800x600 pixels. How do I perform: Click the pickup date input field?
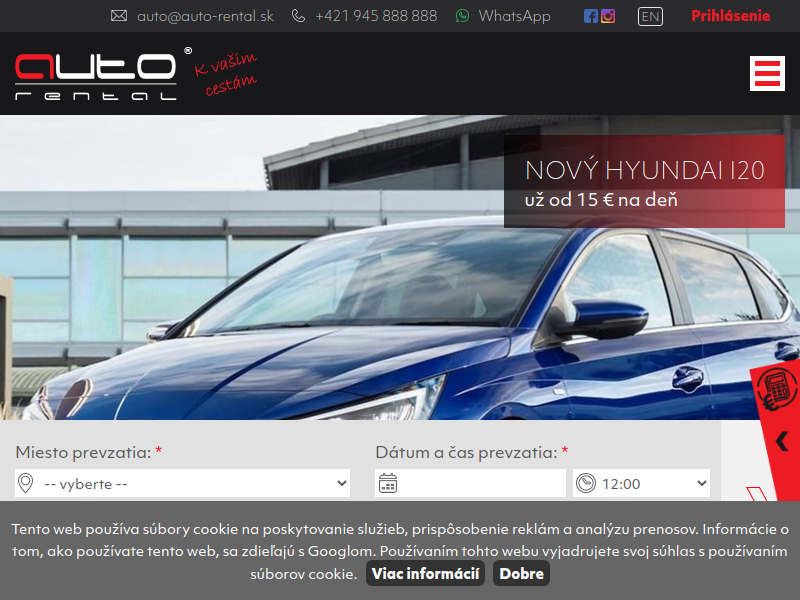[x=470, y=483]
